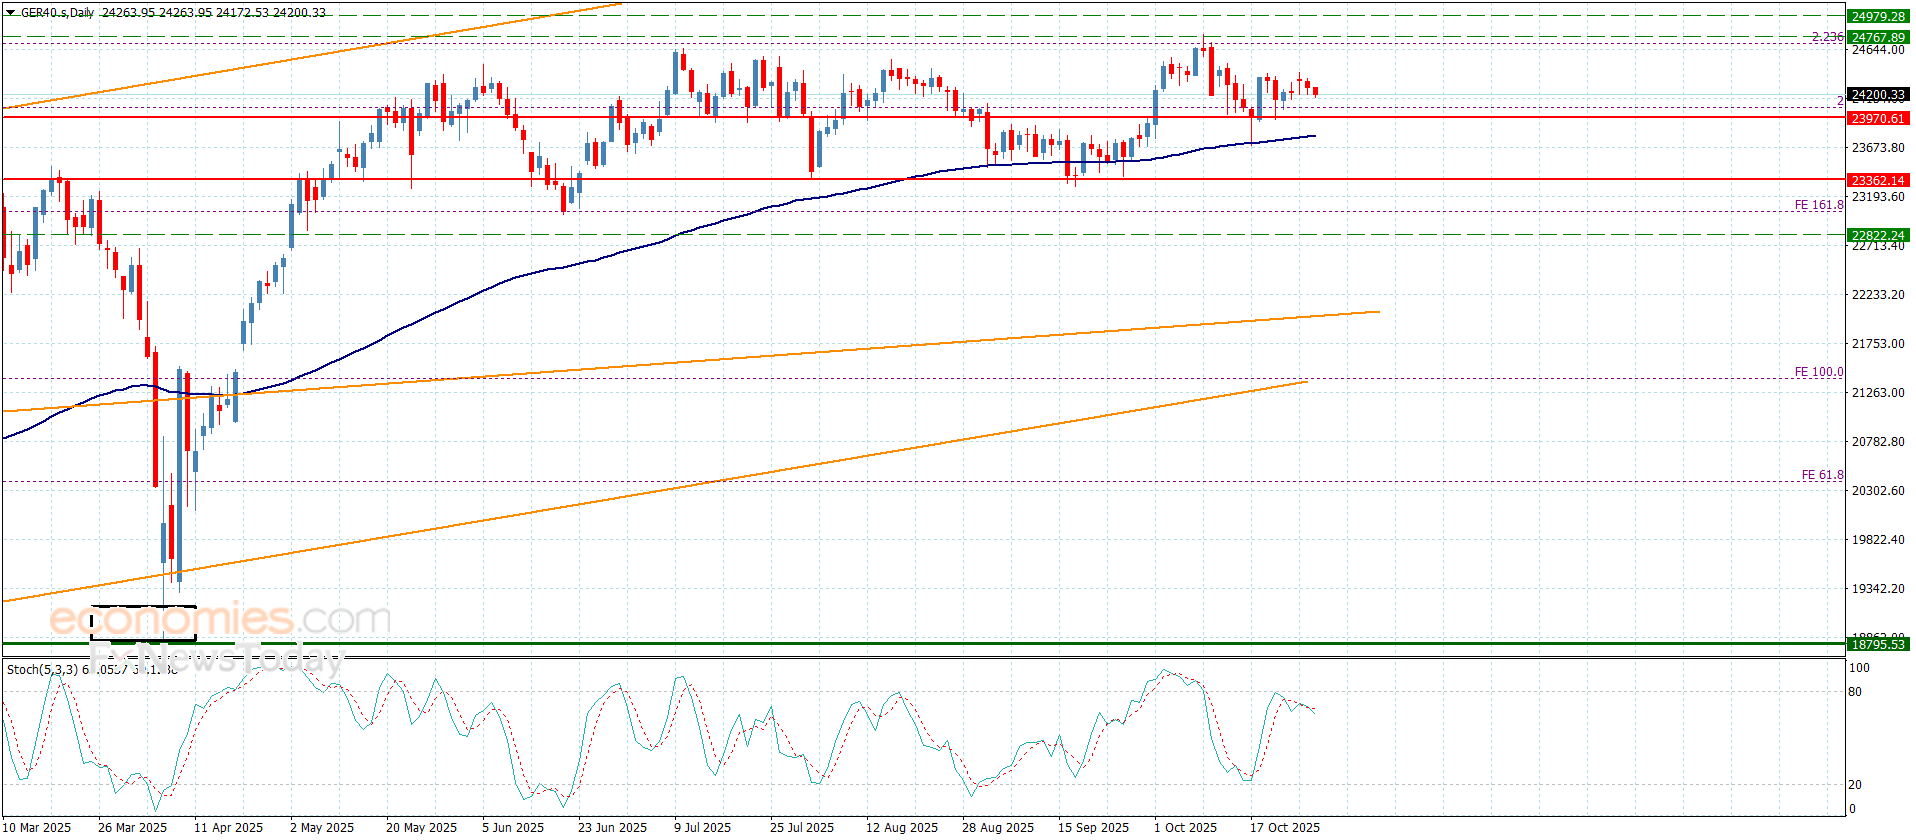This screenshot has height=840, width=1916.
Task: Click the black current price tag 24200.33
Action: 1877,95
